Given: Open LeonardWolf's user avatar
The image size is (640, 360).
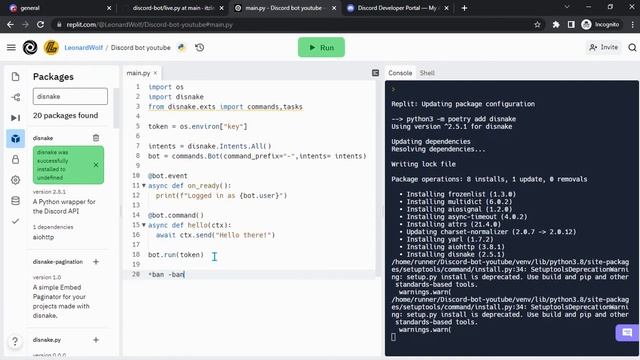Looking at the screenshot, I should tap(51, 48).
